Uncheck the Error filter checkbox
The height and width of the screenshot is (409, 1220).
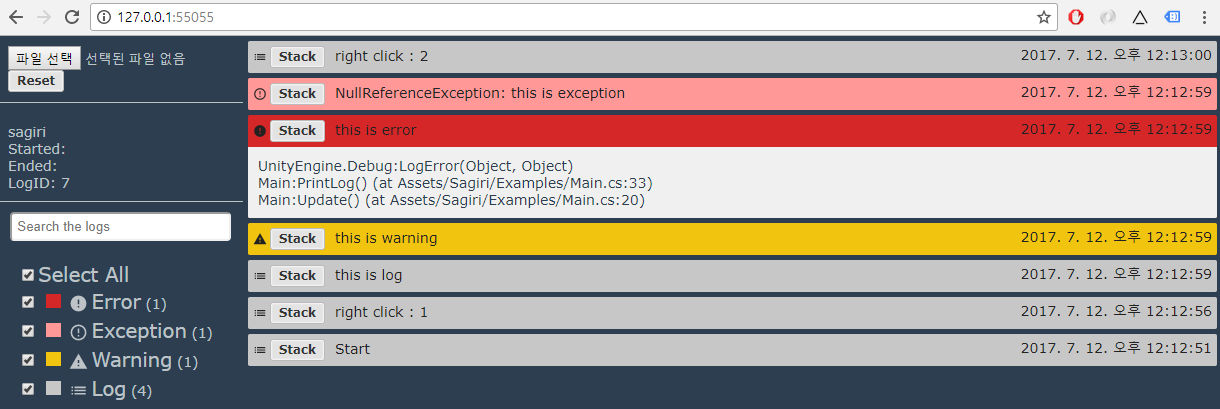28,302
